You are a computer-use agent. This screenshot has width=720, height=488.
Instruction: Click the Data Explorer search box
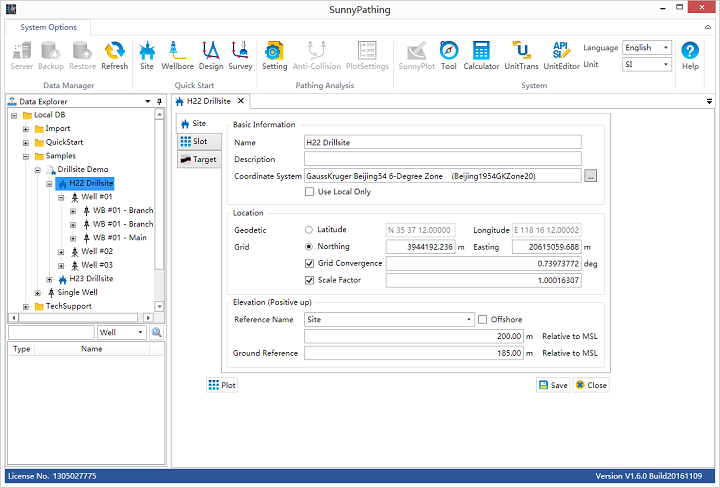51,332
